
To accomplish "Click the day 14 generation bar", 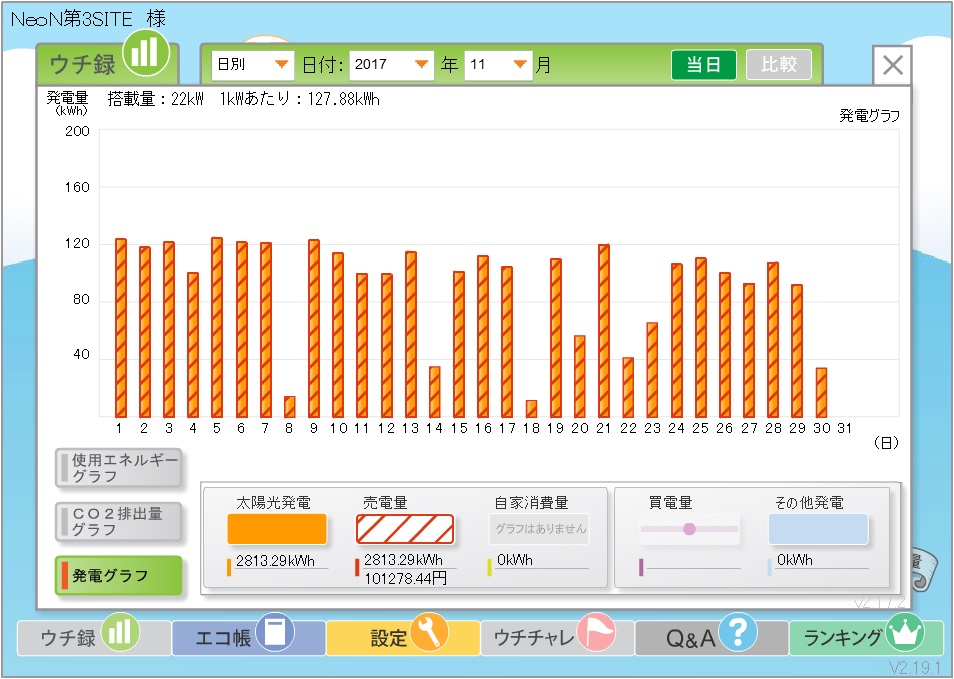I will tap(434, 392).
